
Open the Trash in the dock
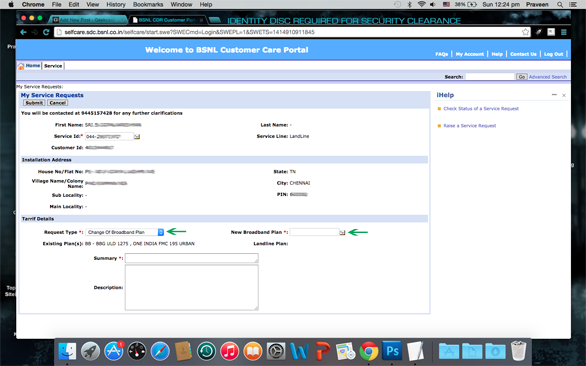[x=518, y=351]
